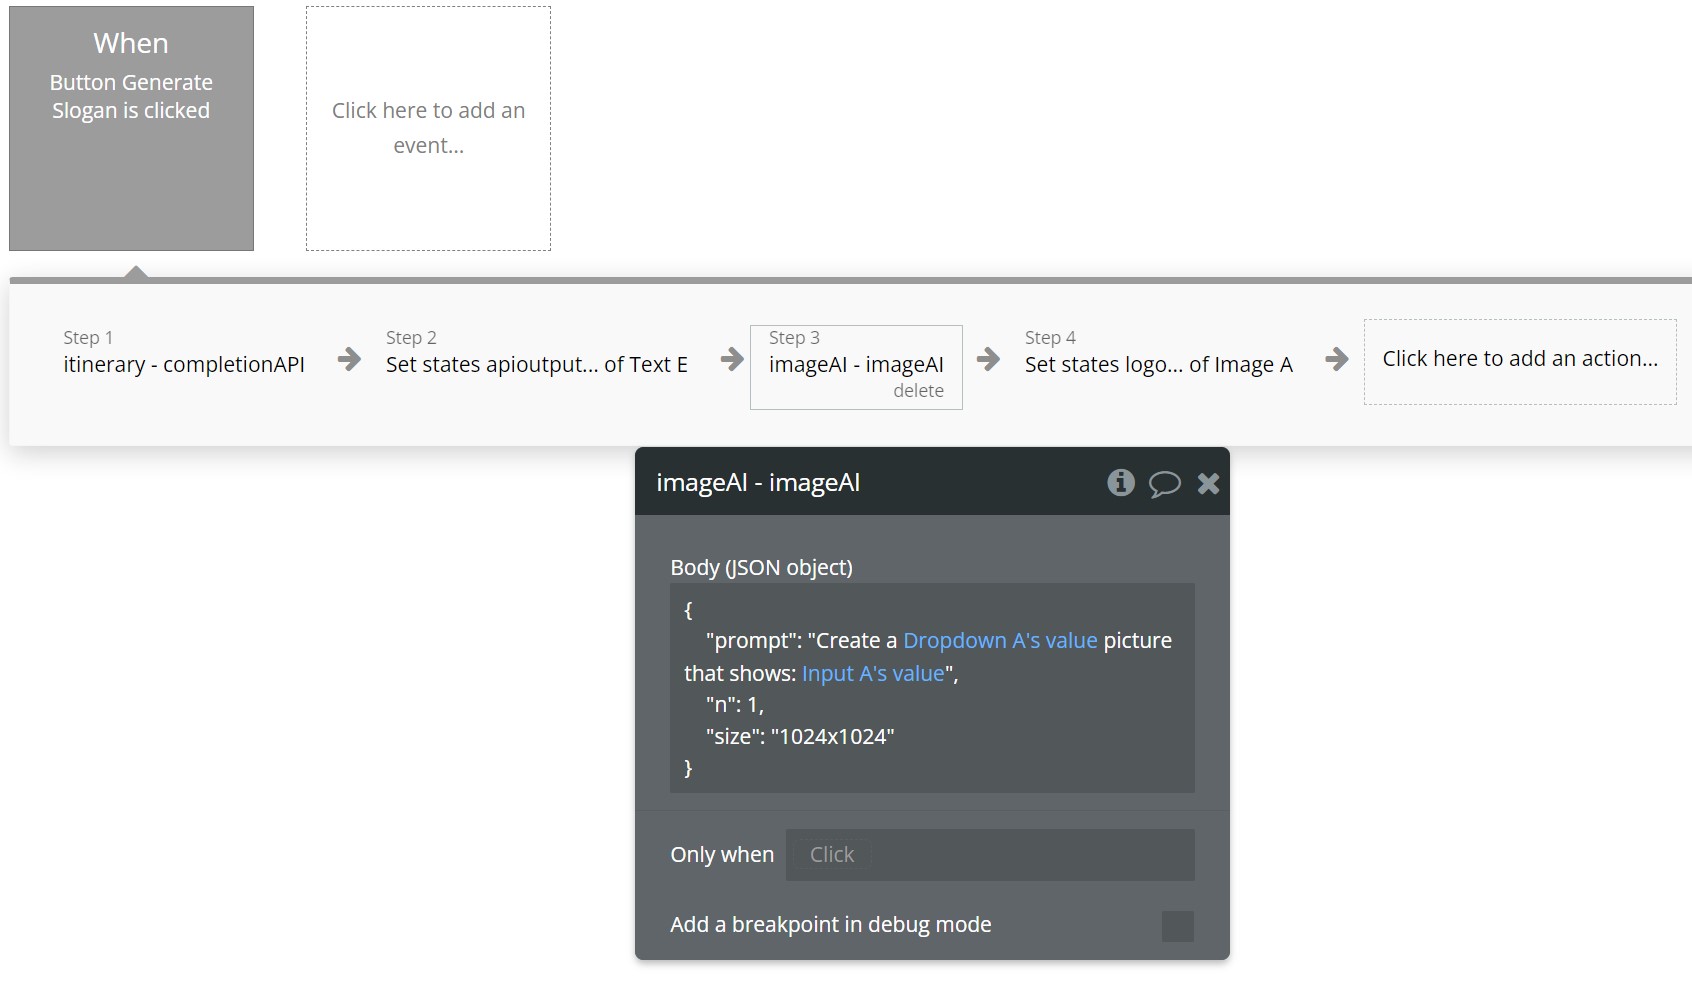1692x981 pixels.
Task: Select the Button Generate Slogan clicked event
Action: pyautogui.click(x=131, y=126)
